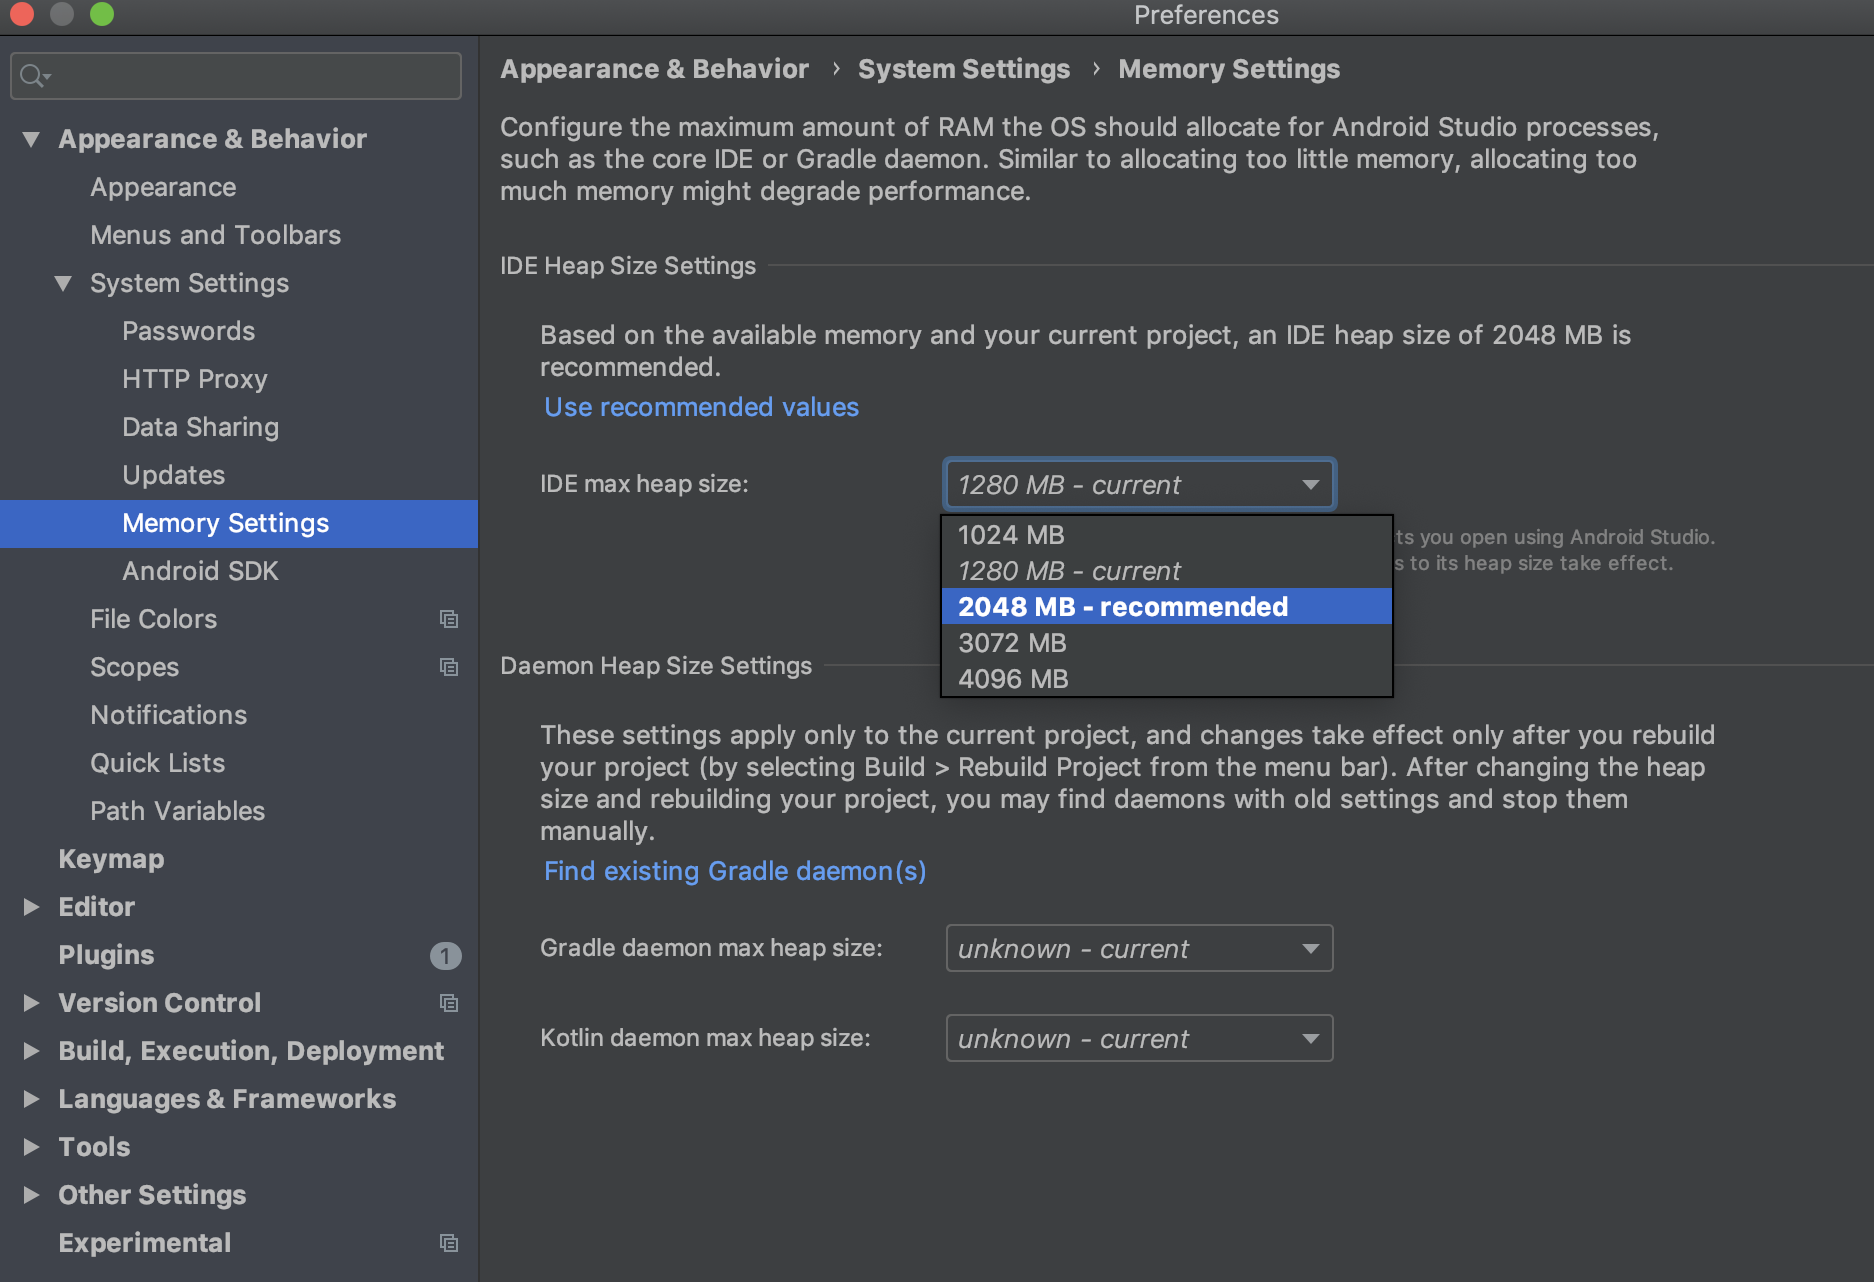
Task: Open Passwords settings page
Action: point(188,331)
